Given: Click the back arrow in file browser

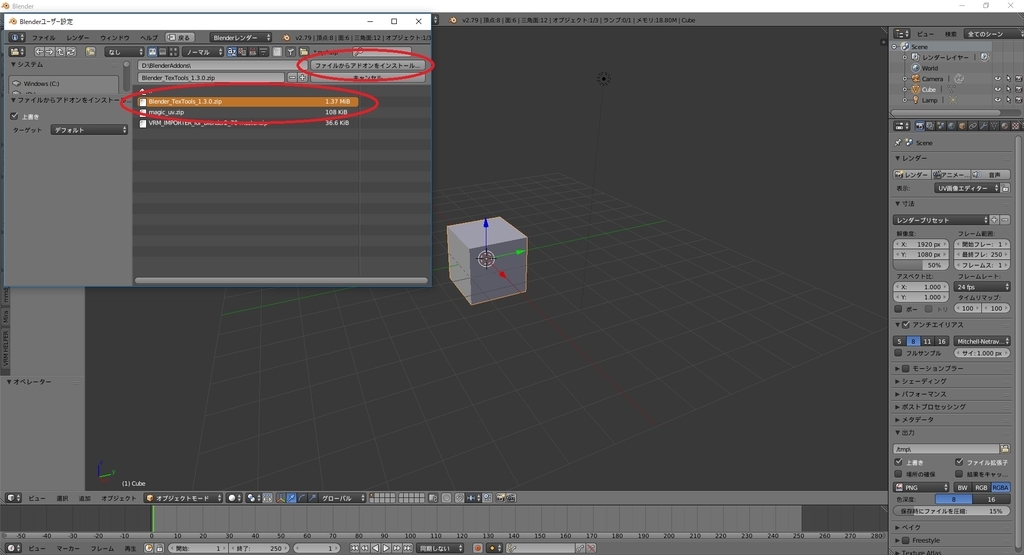Looking at the screenshot, I should (x=39, y=52).
